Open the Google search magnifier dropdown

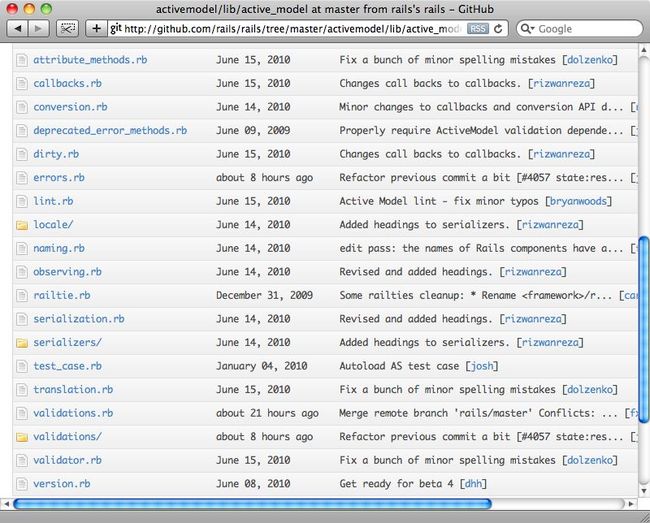pos(527,29)
